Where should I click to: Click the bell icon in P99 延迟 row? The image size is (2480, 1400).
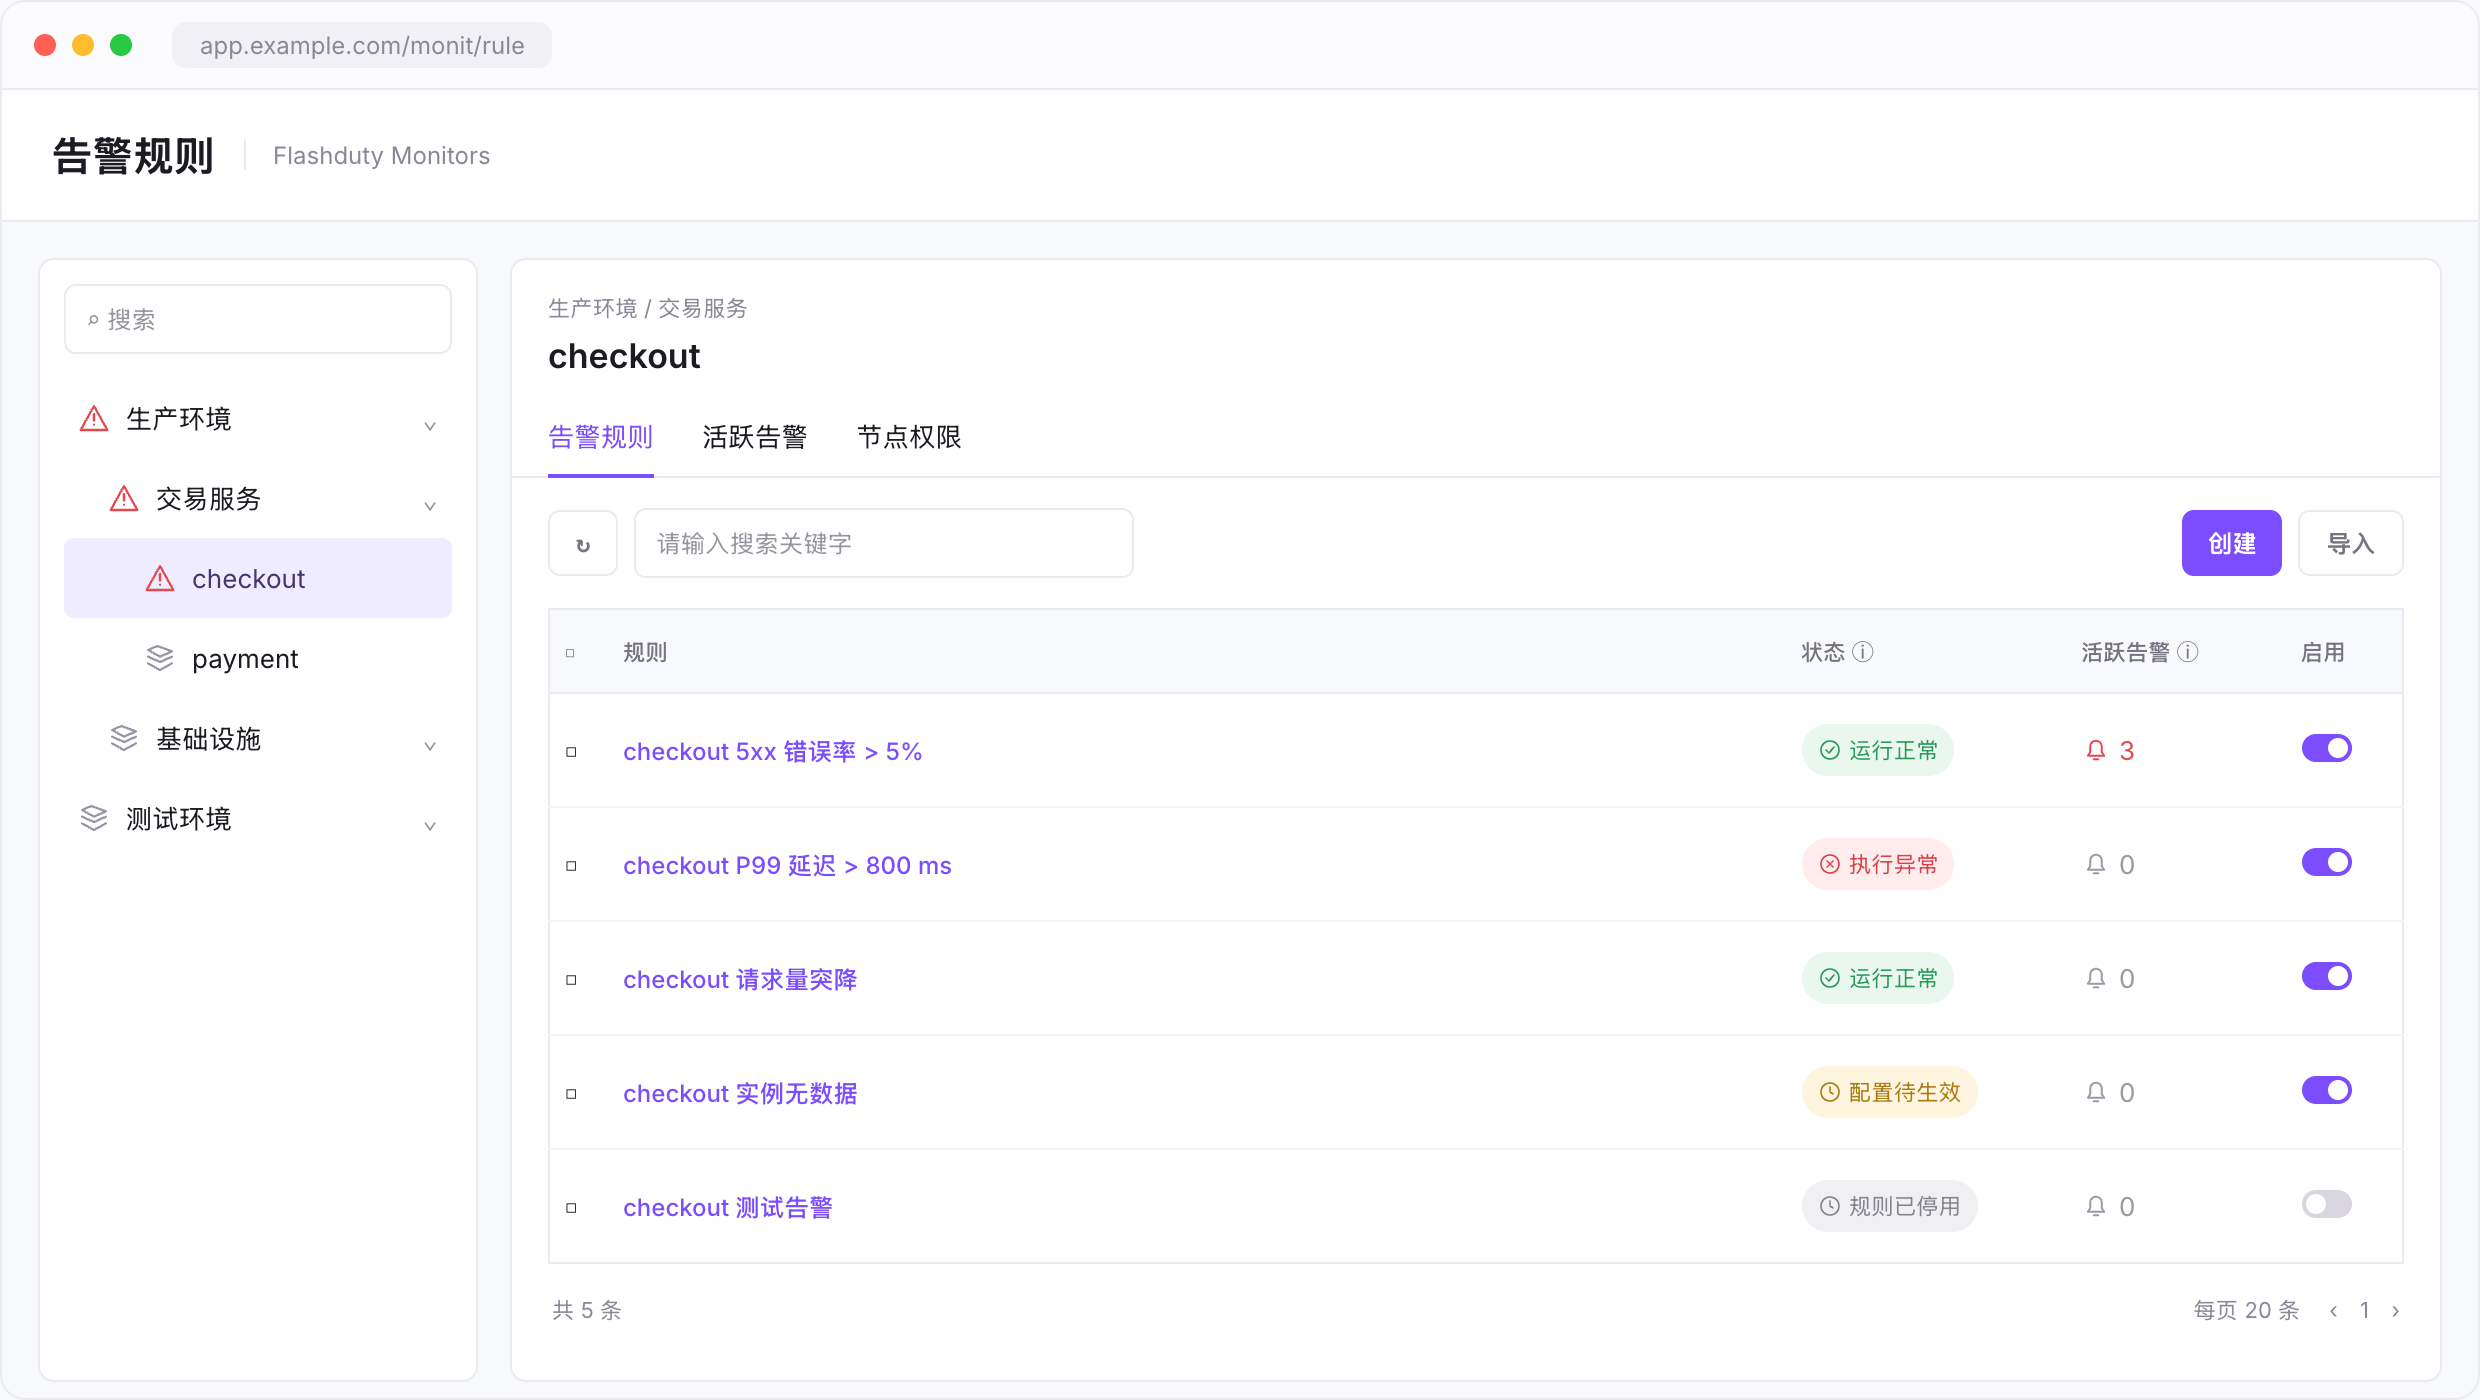tap(2096, 865)
